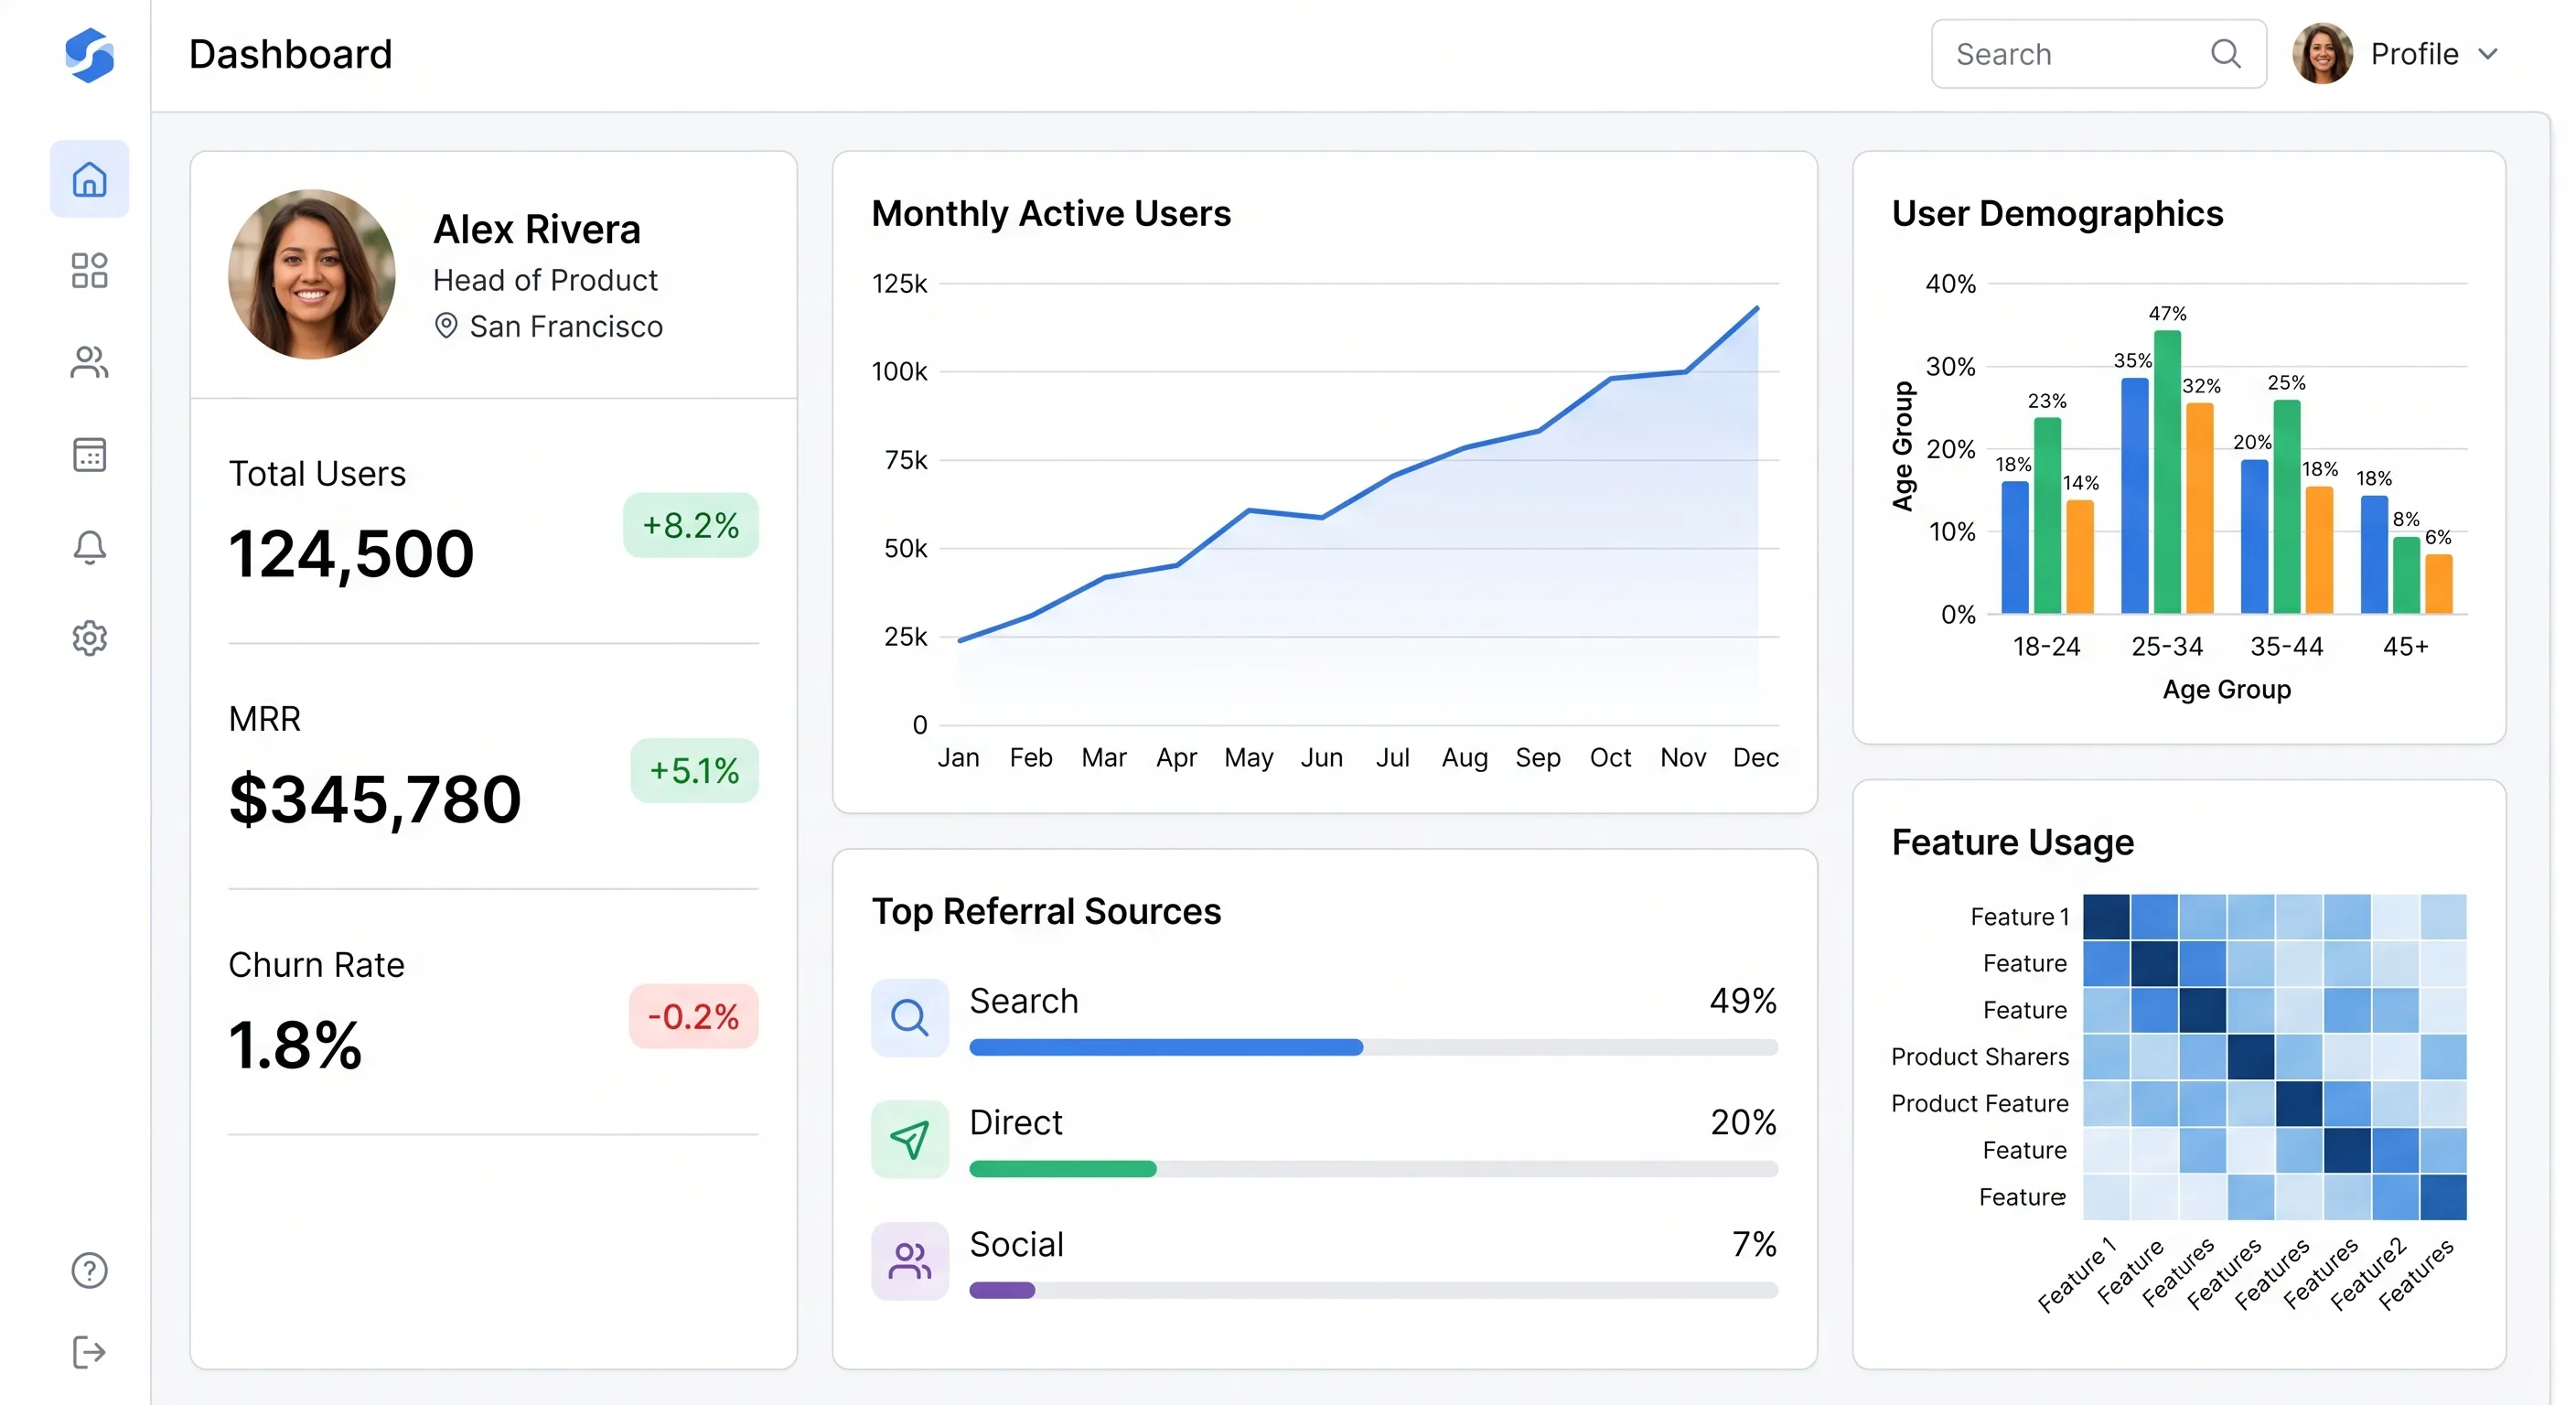Viewport: 2576px width, 1405px height.
Task: Open the Profile menu label
Action: click(x=2414, y=54)
